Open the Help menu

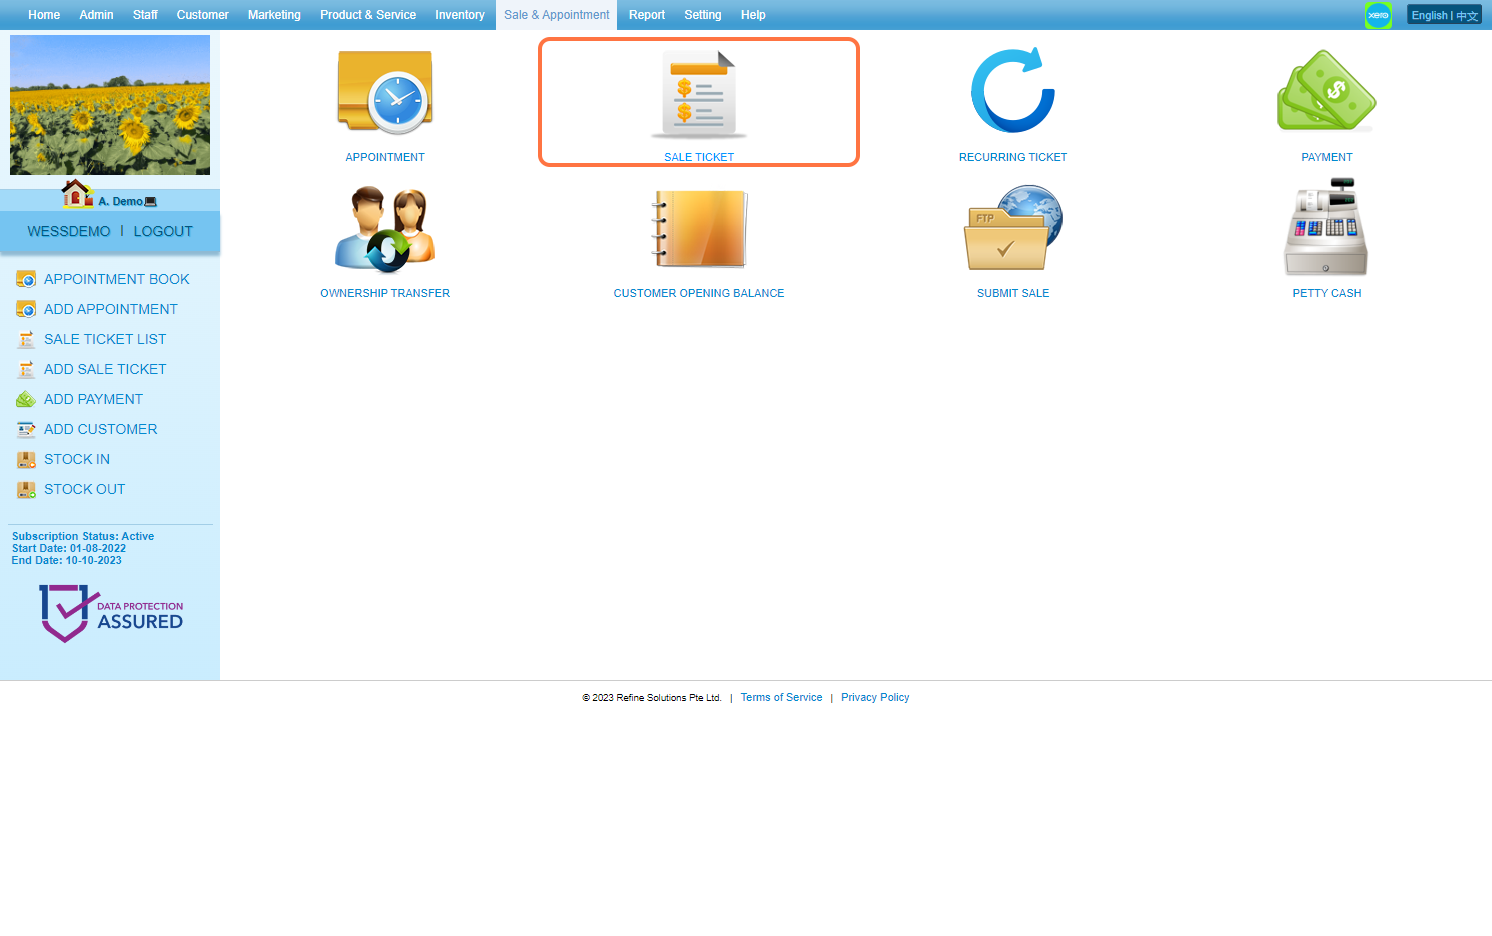pyautogui.click(x=753, y=15)
